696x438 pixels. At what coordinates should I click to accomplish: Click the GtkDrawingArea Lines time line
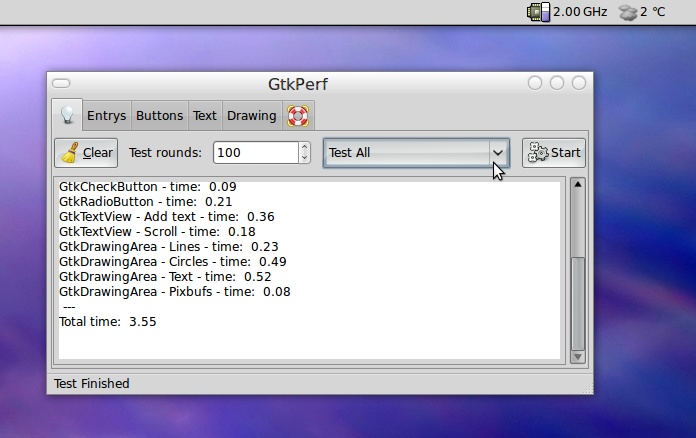[x=169, y=247]
